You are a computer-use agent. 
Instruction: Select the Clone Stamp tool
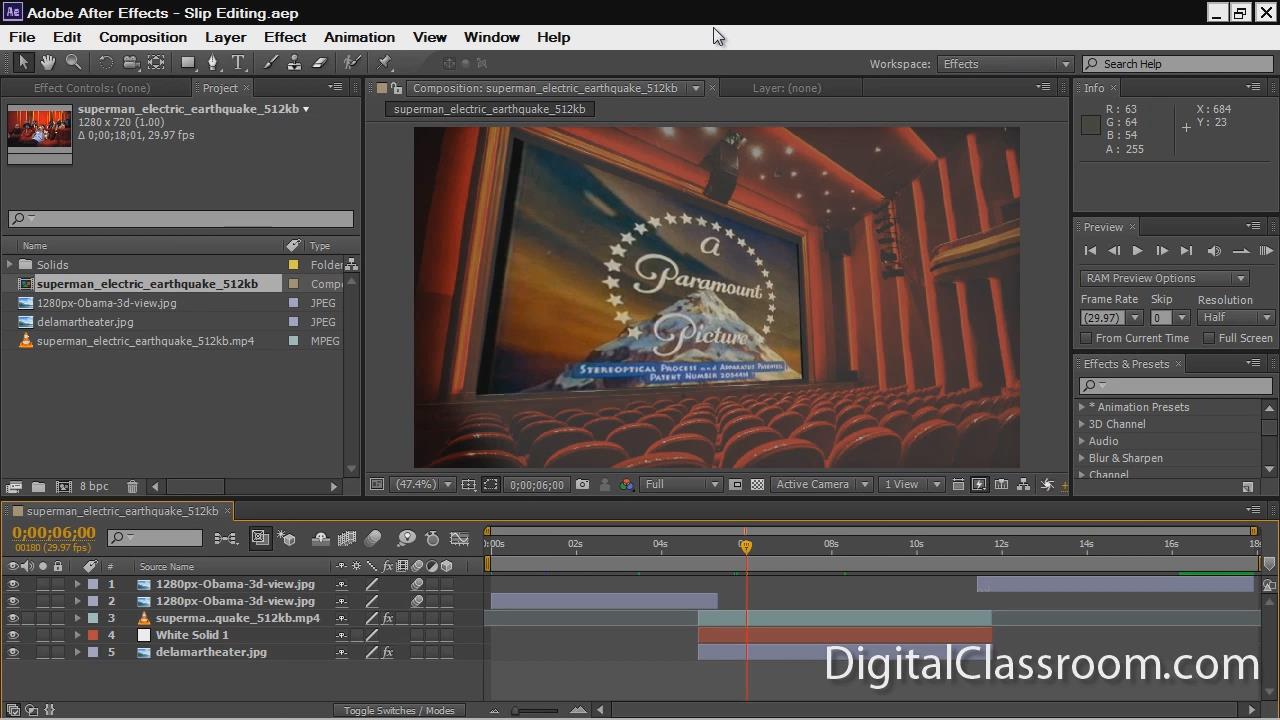coord(294,62)
